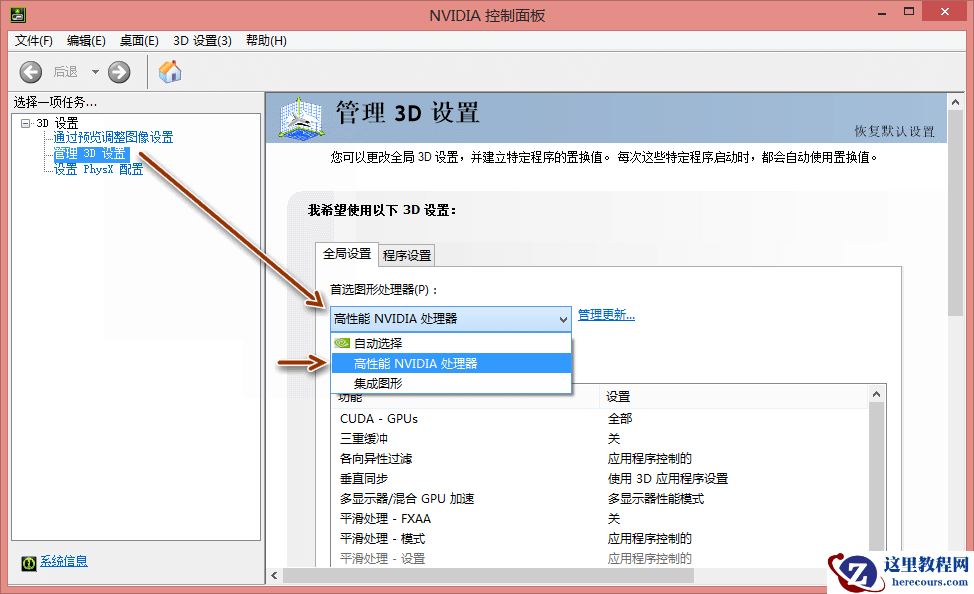Open the 帮助(H) menu
Screen dimensions: 974x594
click(x=266, y=40)
